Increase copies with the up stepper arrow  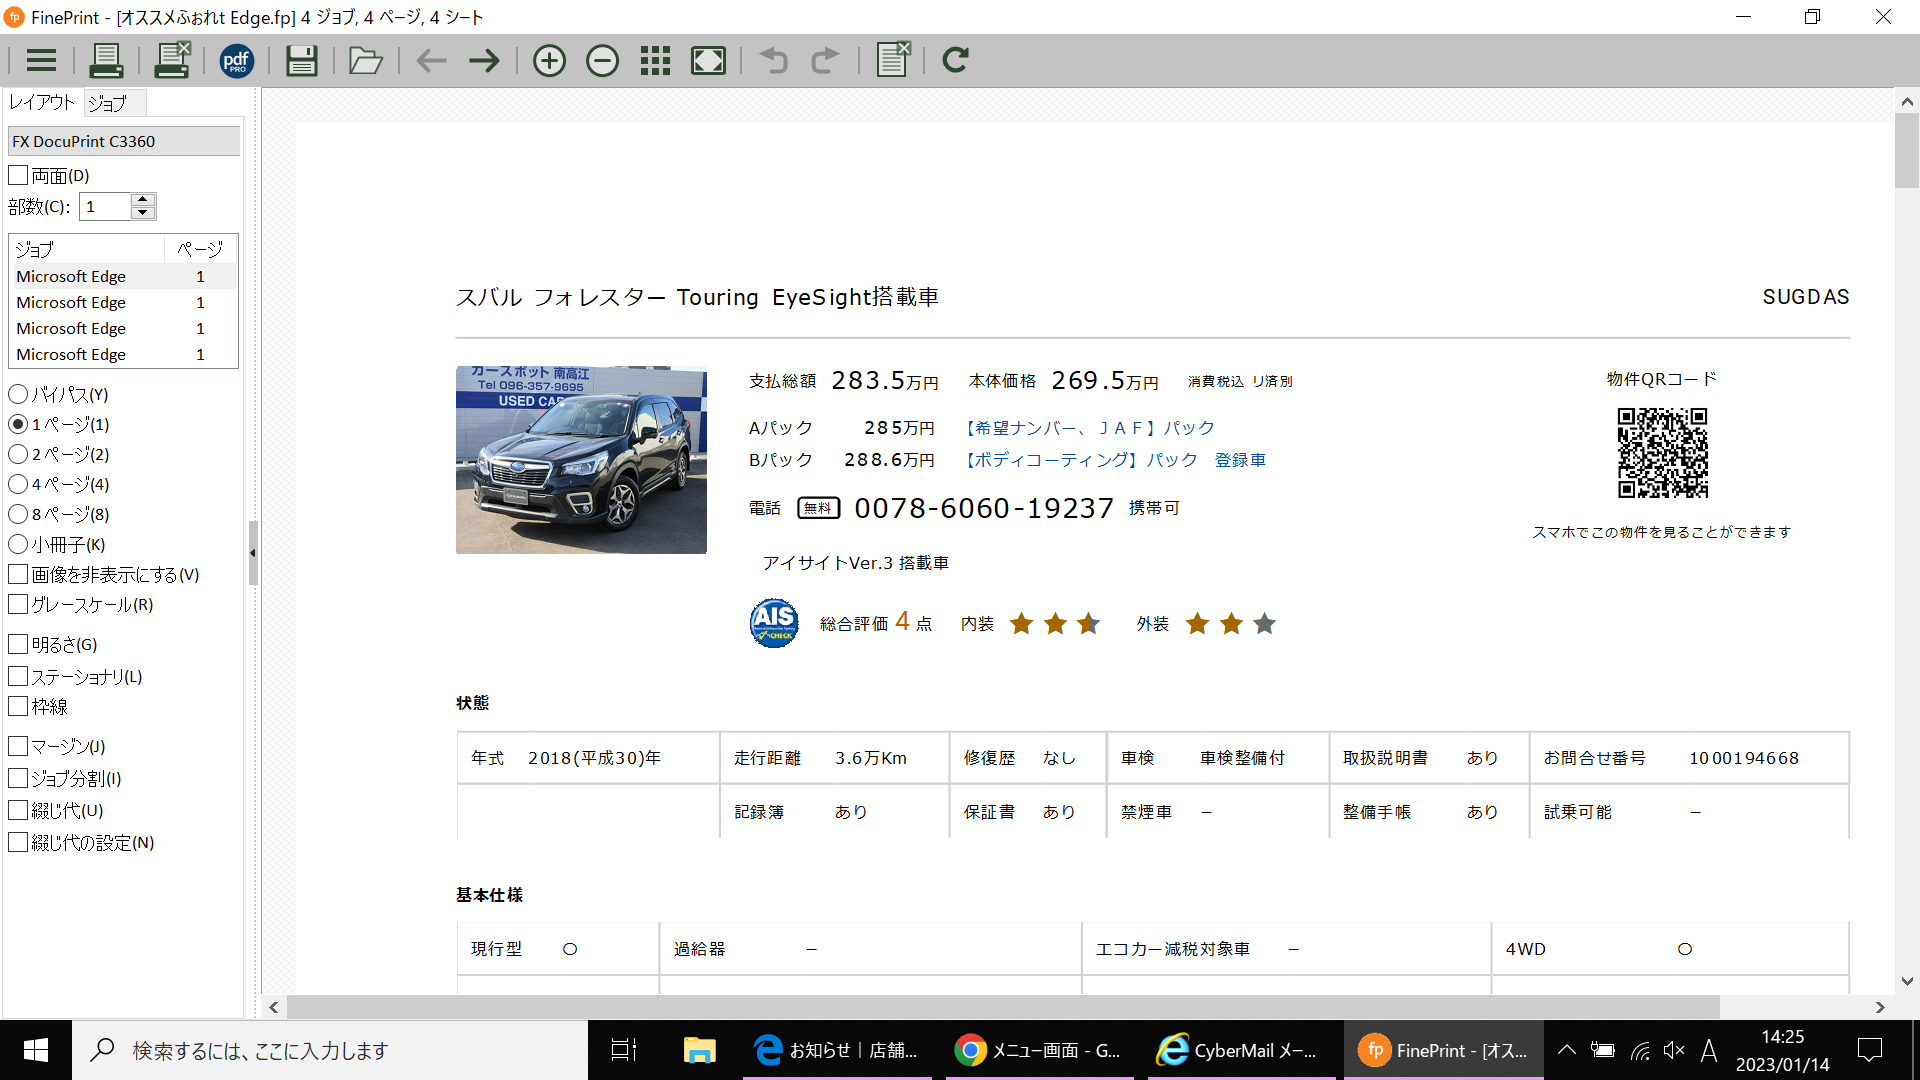143,199
